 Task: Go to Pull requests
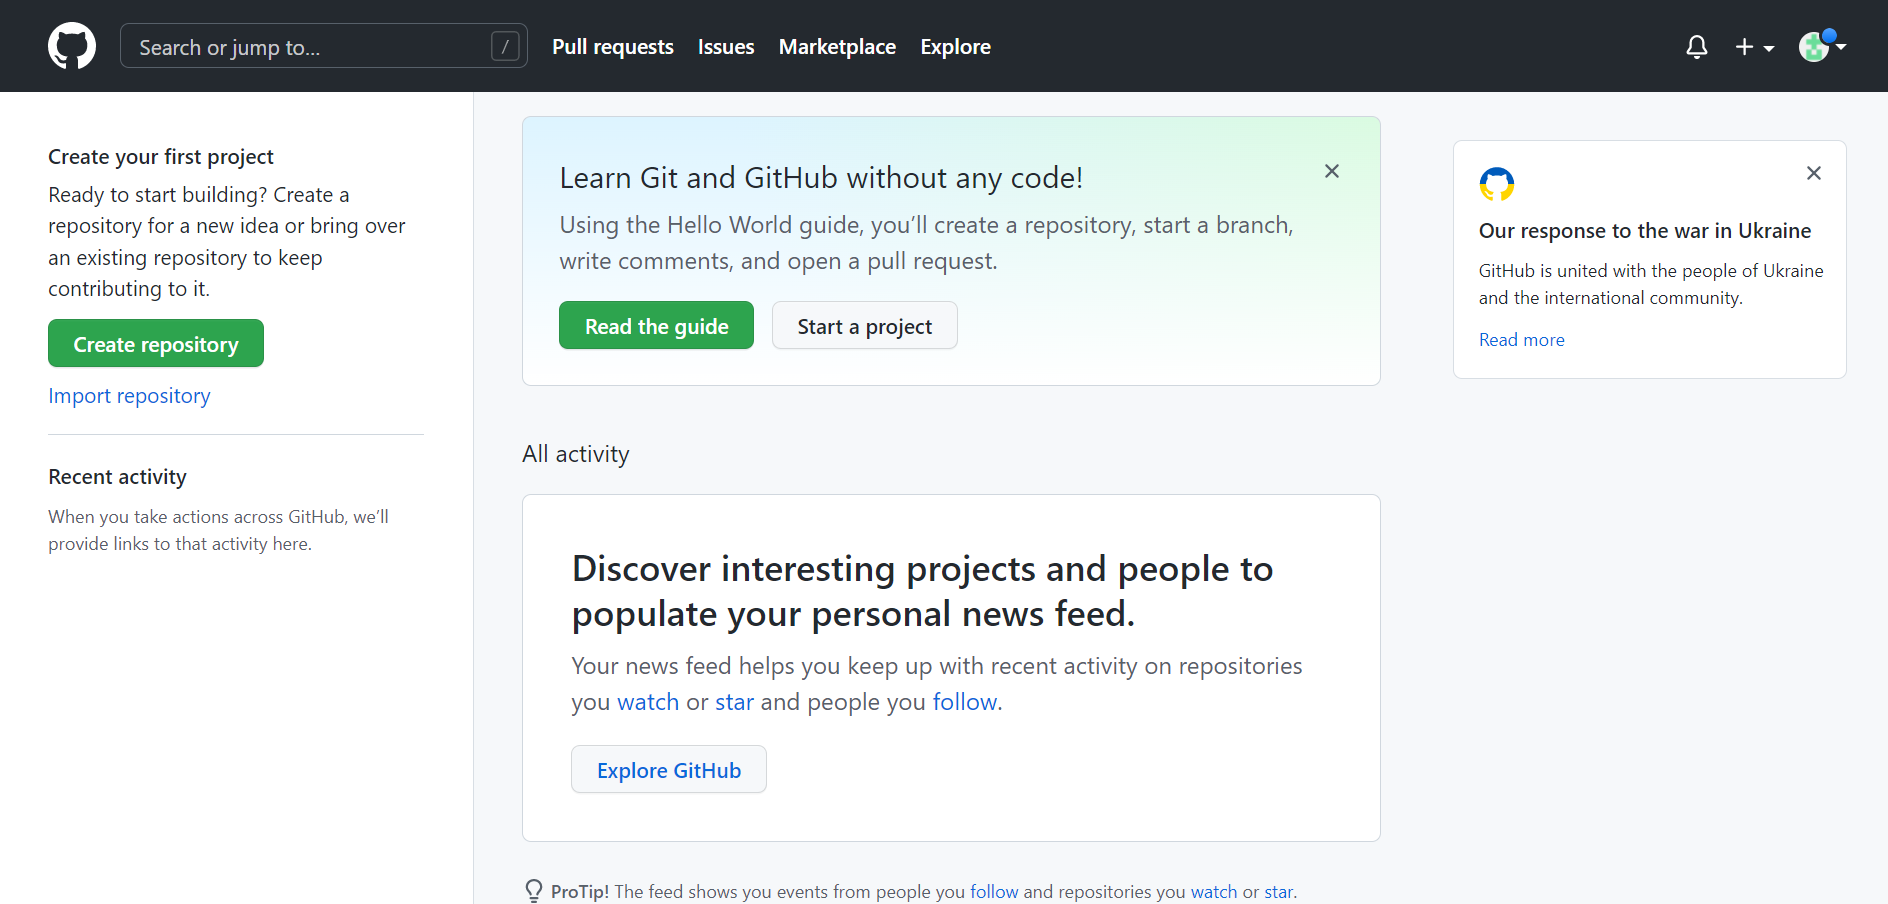pyautogui.click(x=613, y=47)
